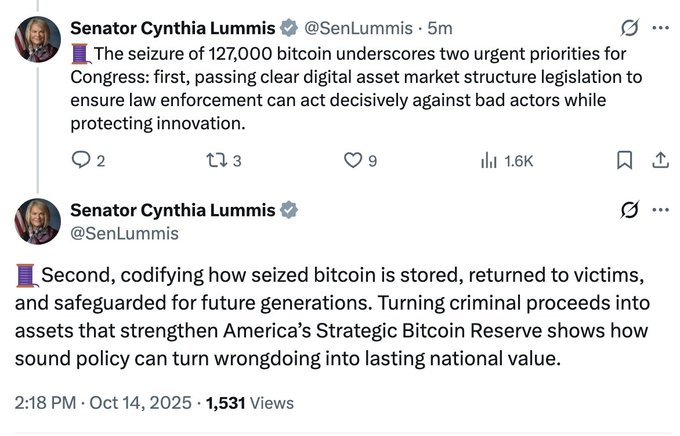Like the first tweet
The height and width of the screenshot is (436, 680).
[x=352, y=160]
